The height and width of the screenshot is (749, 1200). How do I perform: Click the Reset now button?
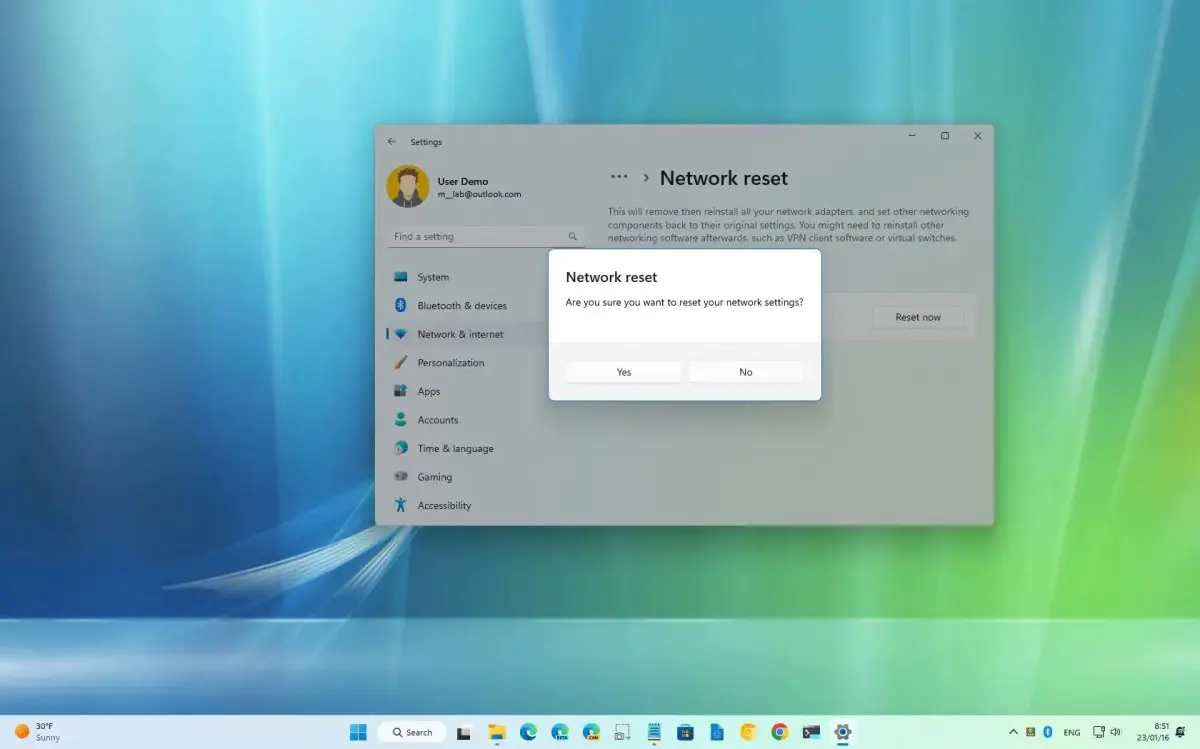click(x=917, y=316)
